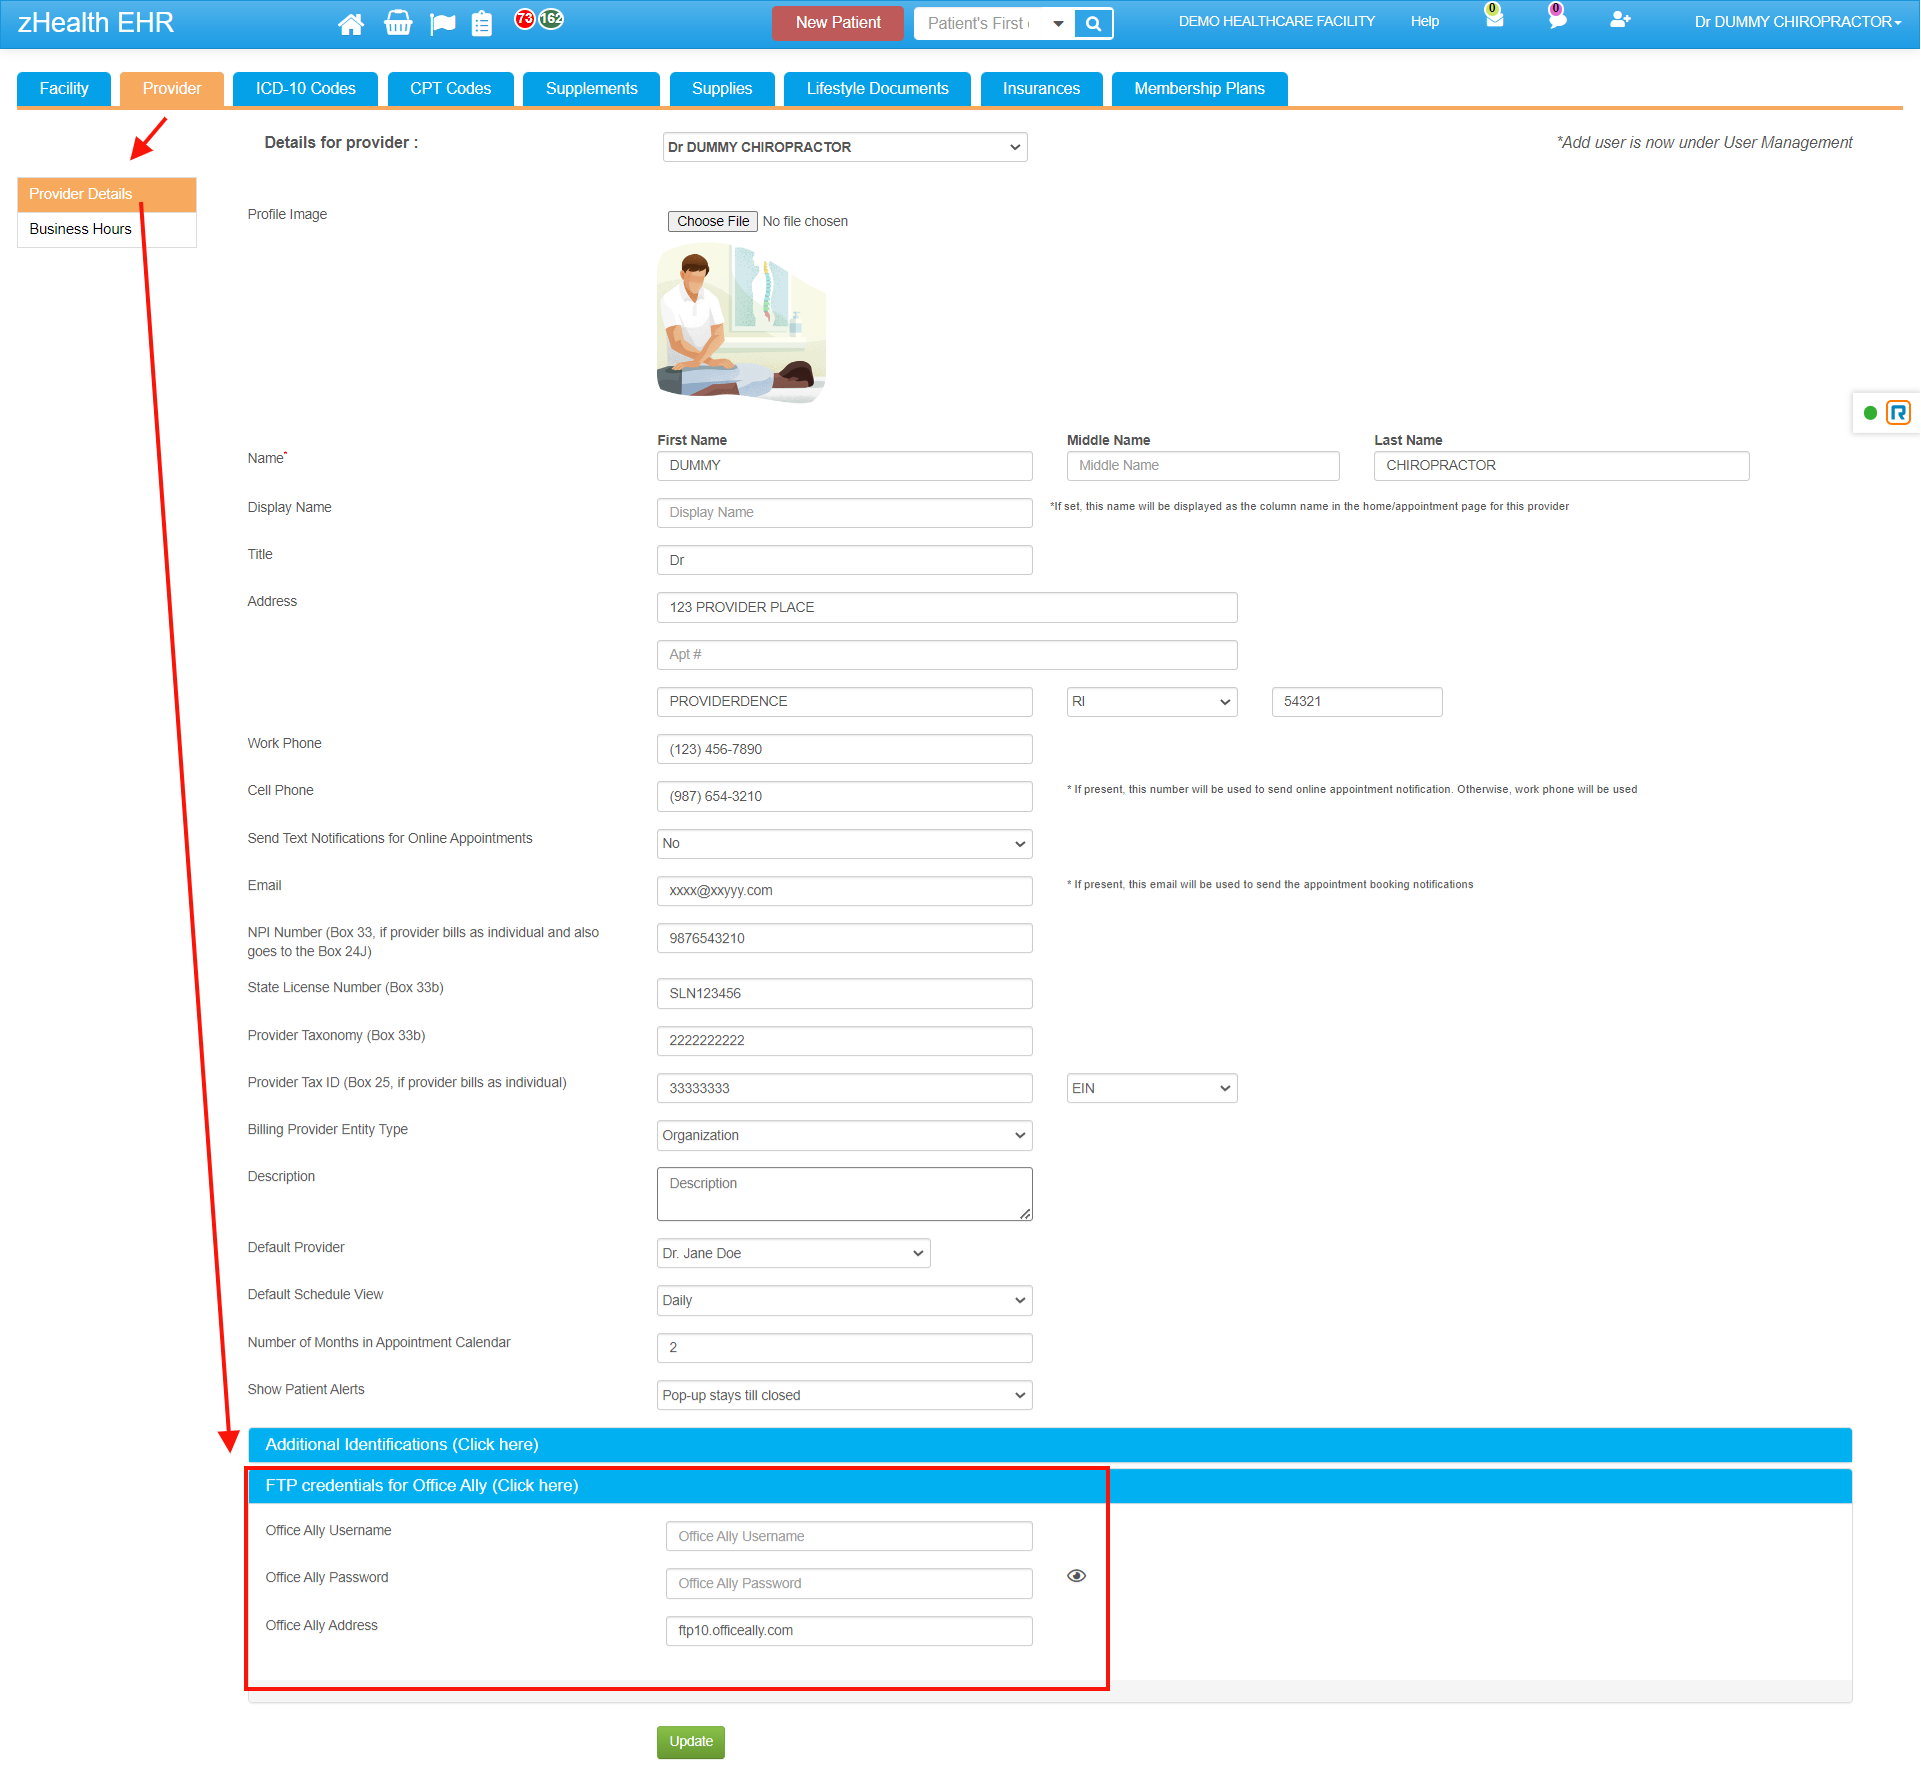Screen dimensions: 1921x1778
Task: Click the Title input field
Action: pyautogui.click(x=845, y=561)
